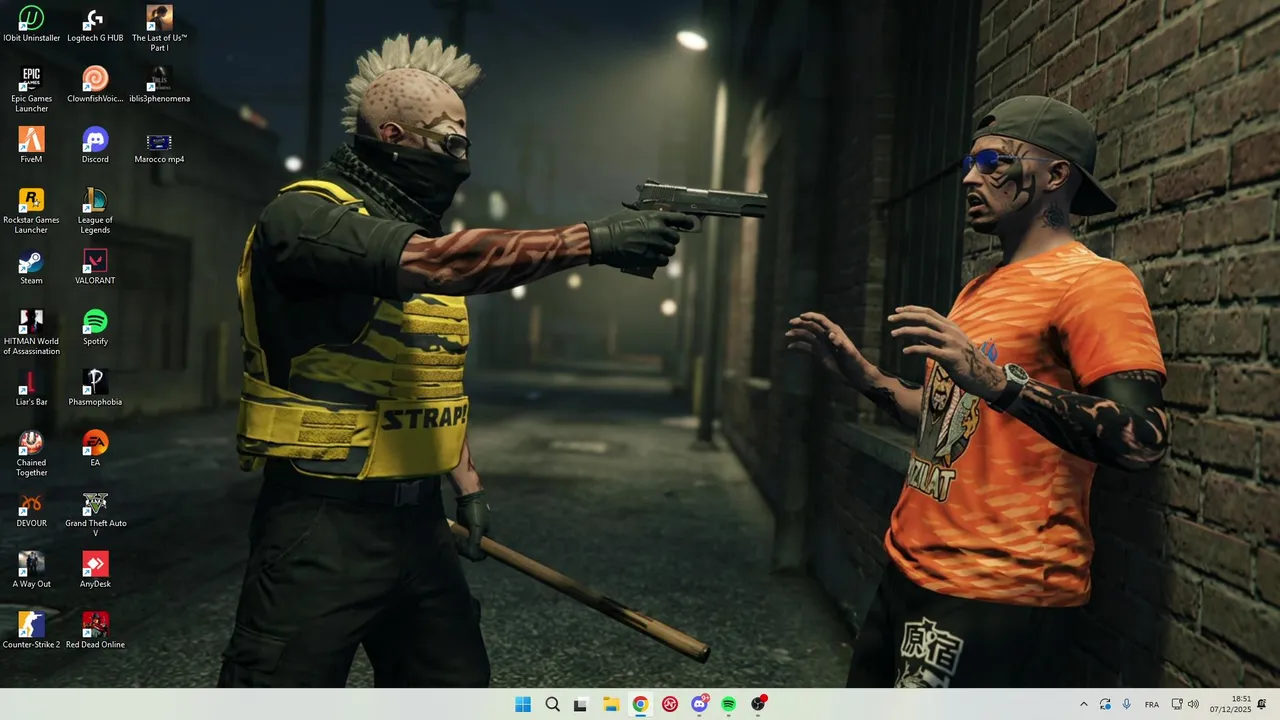Image resolution: width=1280 pixels, height=720 pixels.
Task: Open the red circular app on taskbar
Action: pyautogui.click(x=670, y=704)
